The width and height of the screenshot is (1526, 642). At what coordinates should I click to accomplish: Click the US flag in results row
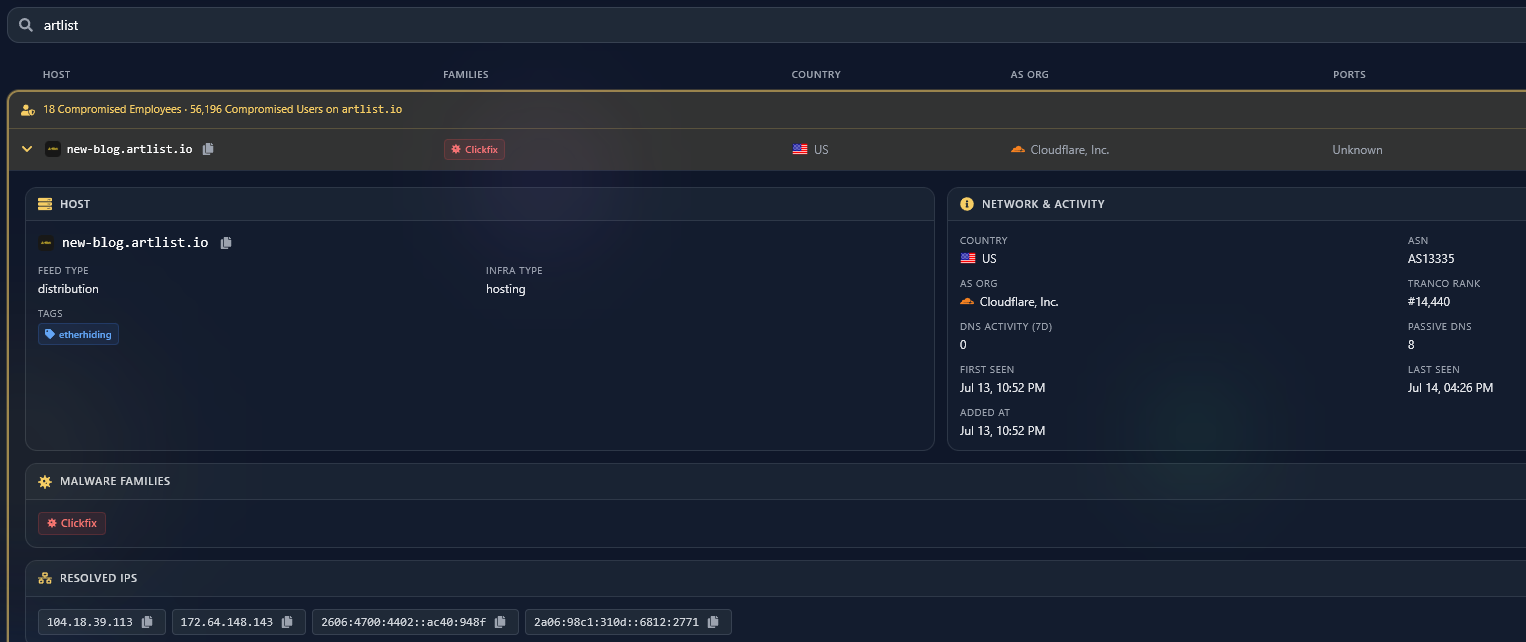[x=800, y=150]
